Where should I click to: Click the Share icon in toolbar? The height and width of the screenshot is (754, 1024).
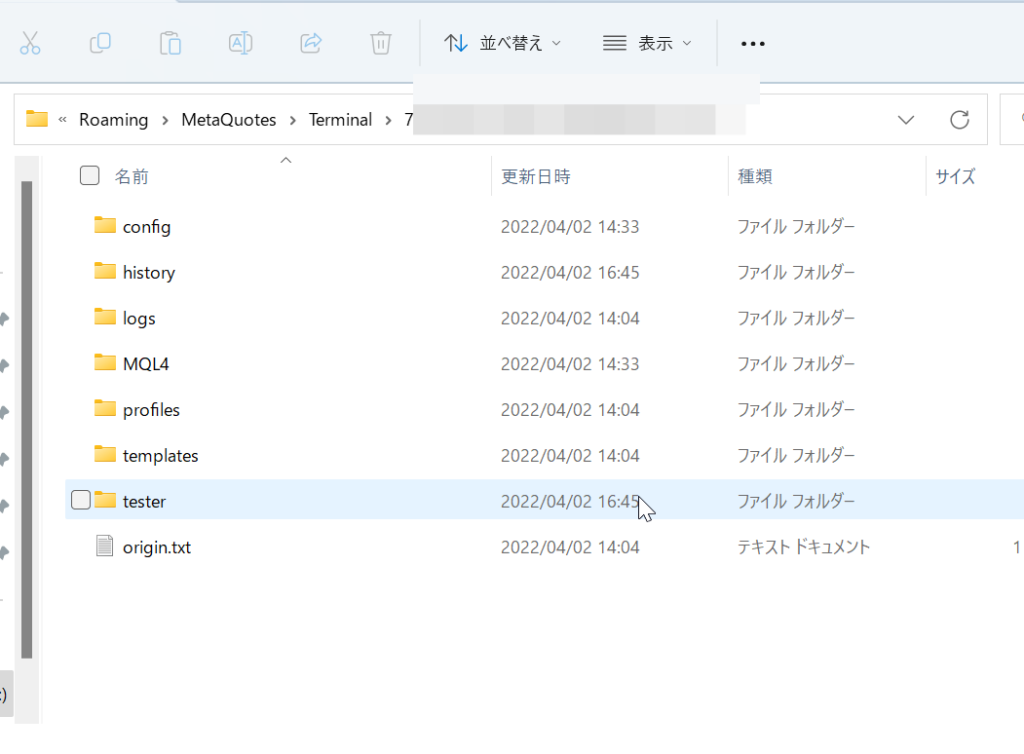click(311, 43)
